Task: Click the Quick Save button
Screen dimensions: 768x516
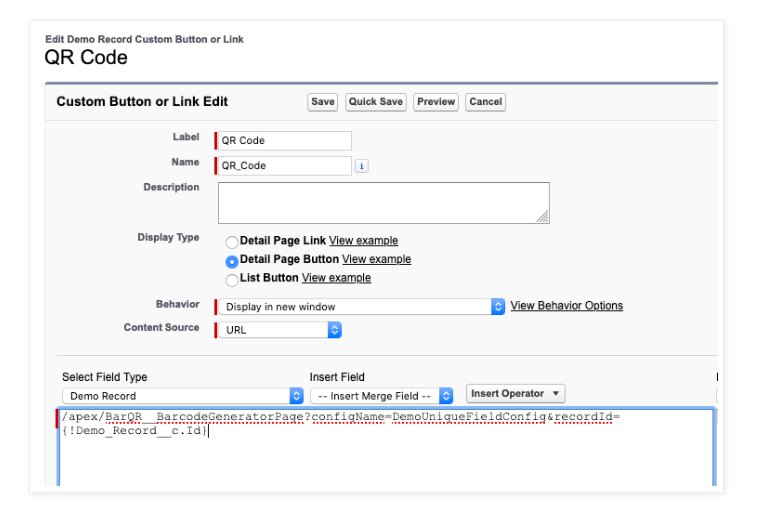Action: click(x=376, y=102)
